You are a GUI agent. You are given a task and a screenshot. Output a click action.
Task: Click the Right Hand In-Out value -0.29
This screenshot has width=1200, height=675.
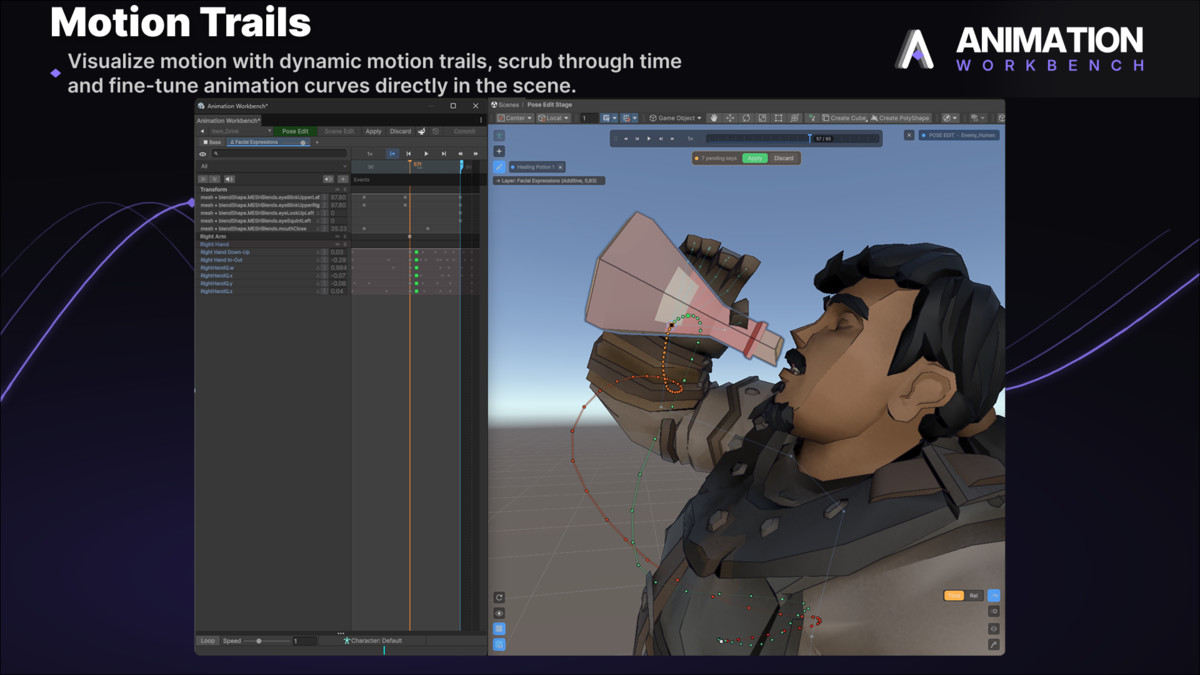coord(339,260)
